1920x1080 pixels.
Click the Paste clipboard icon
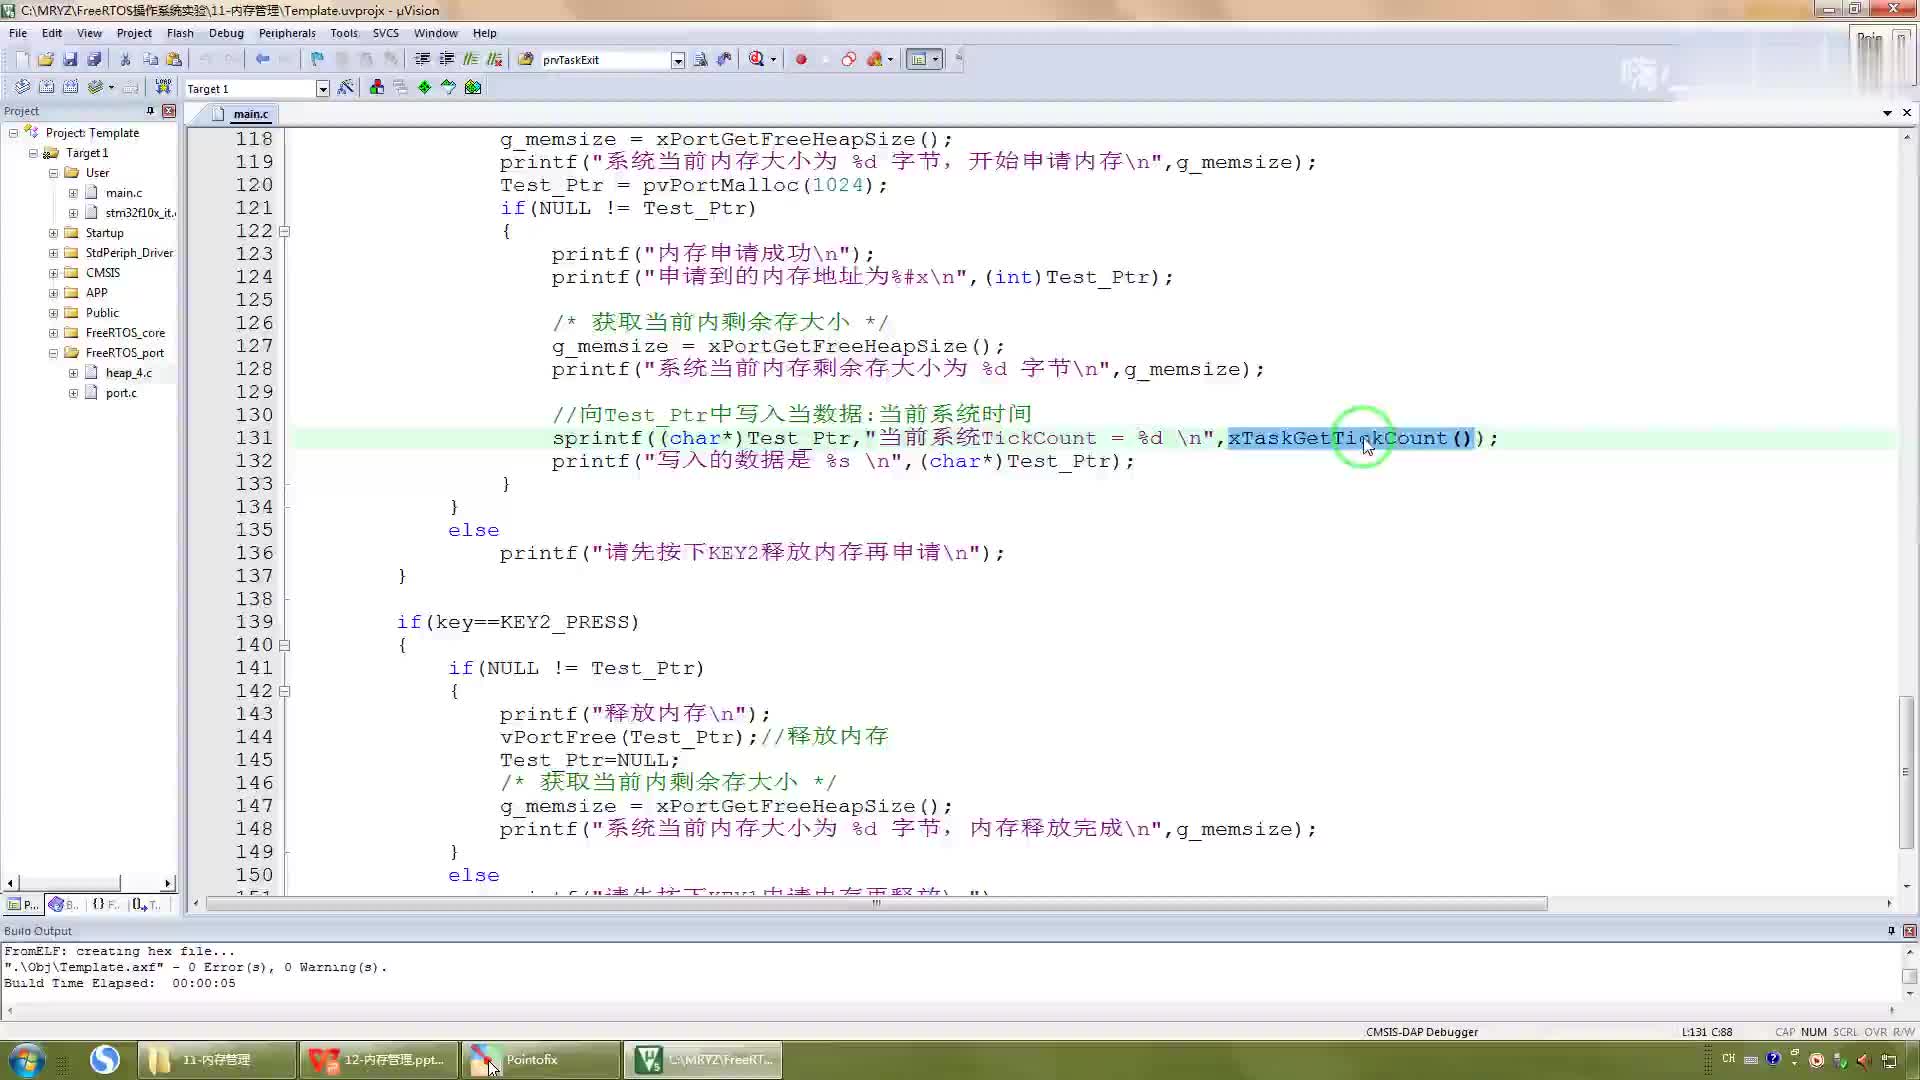point(174,59)
